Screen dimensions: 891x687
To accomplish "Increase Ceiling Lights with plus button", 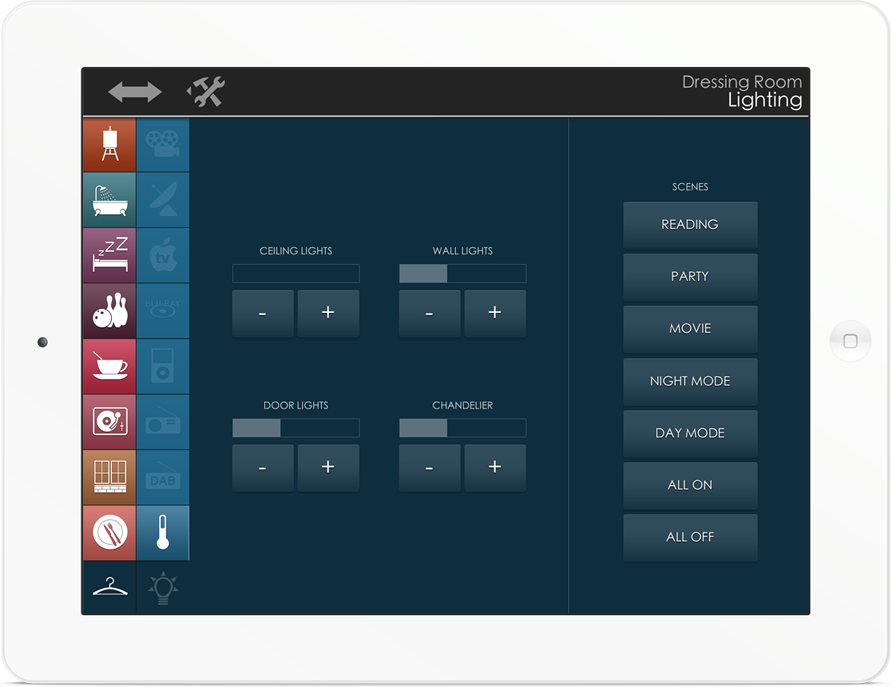I will pyautogui.click(x=328, y=313).
